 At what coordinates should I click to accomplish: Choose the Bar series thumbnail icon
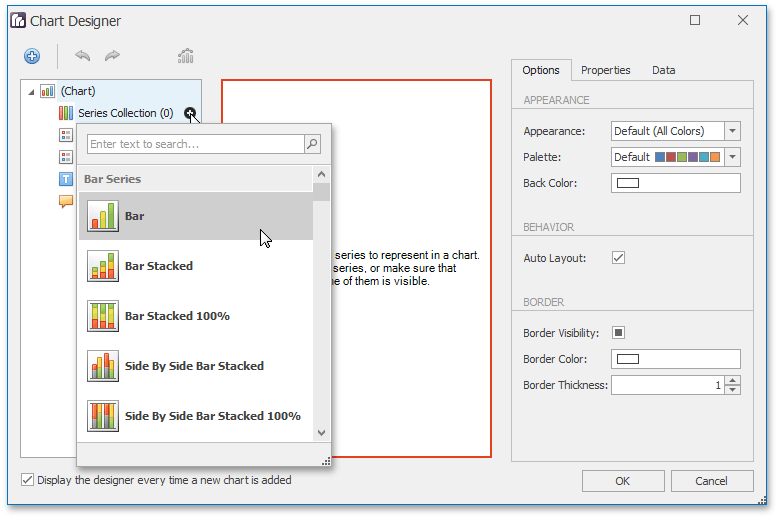coord(103,216)
